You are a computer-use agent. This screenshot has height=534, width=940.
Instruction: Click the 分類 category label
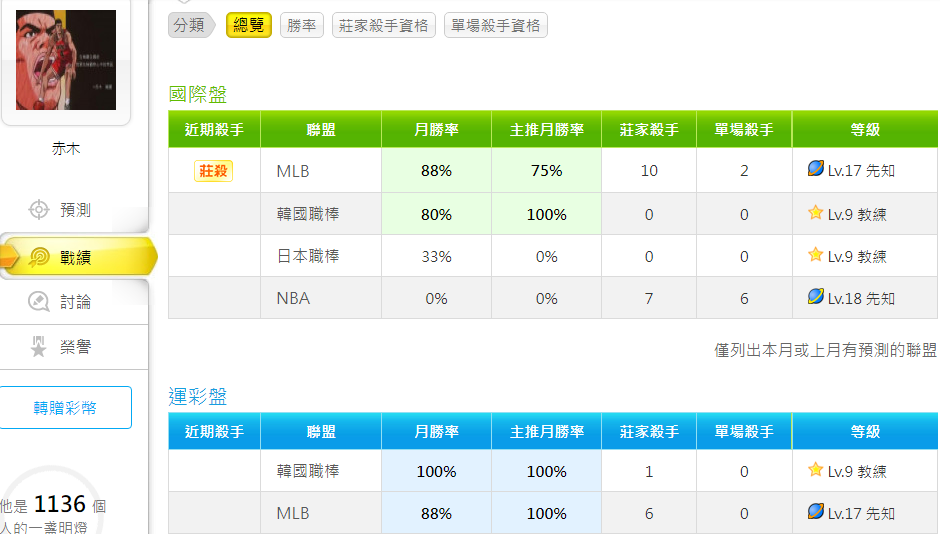[189, 25]
